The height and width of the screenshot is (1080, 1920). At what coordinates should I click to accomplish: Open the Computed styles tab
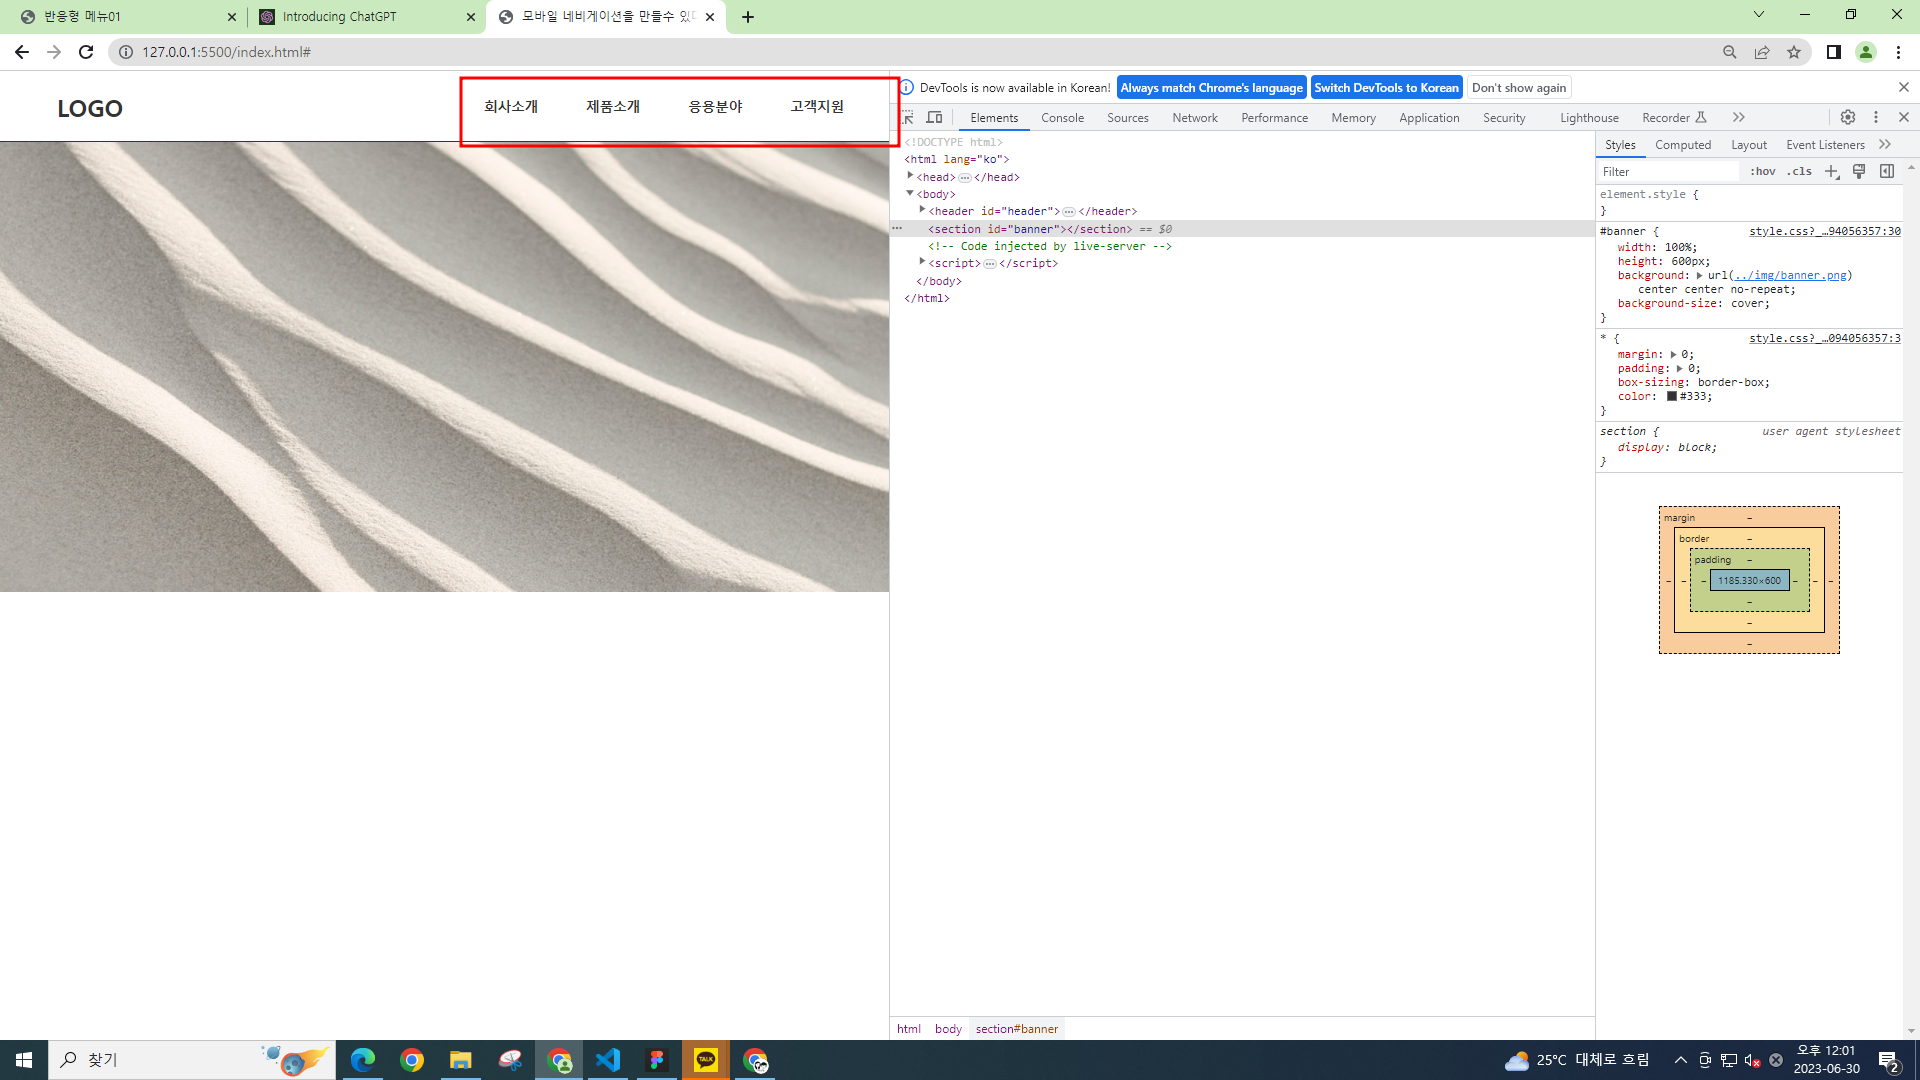pos(1683,145)
